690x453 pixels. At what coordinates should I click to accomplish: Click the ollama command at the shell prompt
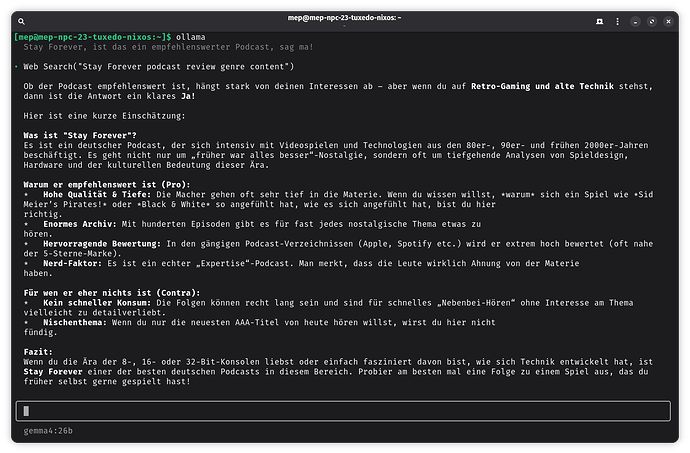191,37
